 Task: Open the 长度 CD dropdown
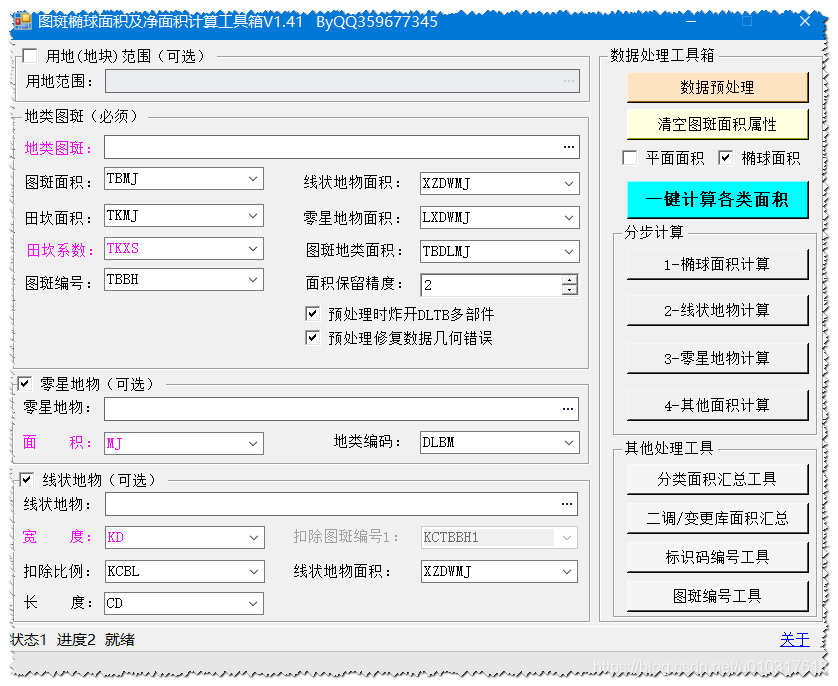[253, 604]
